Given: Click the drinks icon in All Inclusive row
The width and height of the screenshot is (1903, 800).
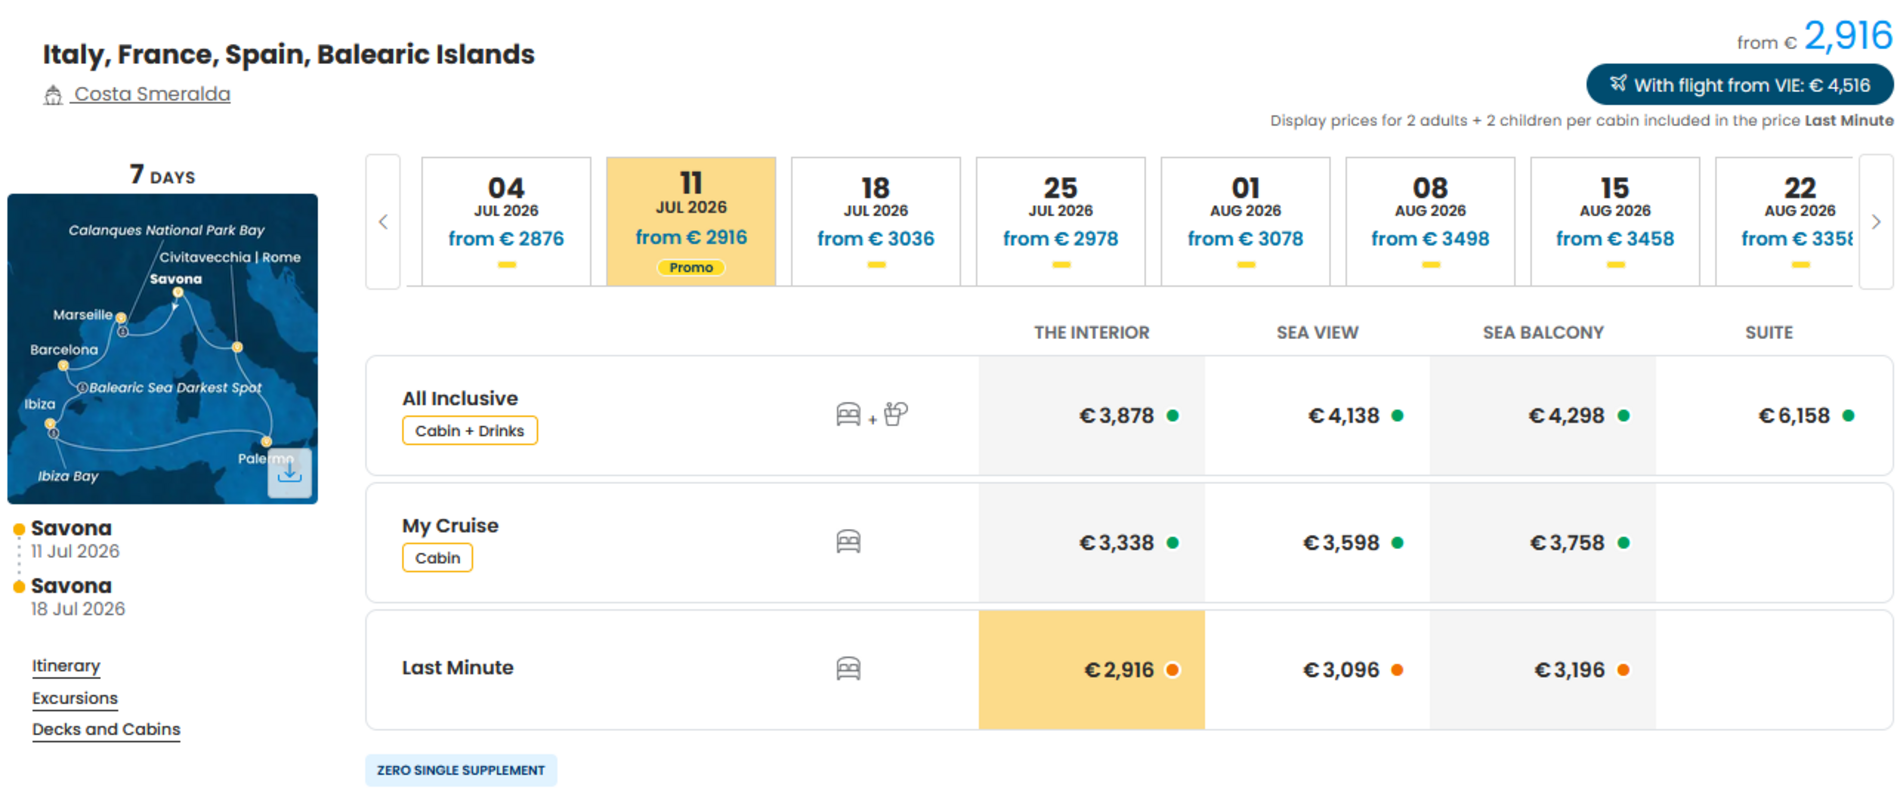Looking at the screenshot, I should pos(896,414).
